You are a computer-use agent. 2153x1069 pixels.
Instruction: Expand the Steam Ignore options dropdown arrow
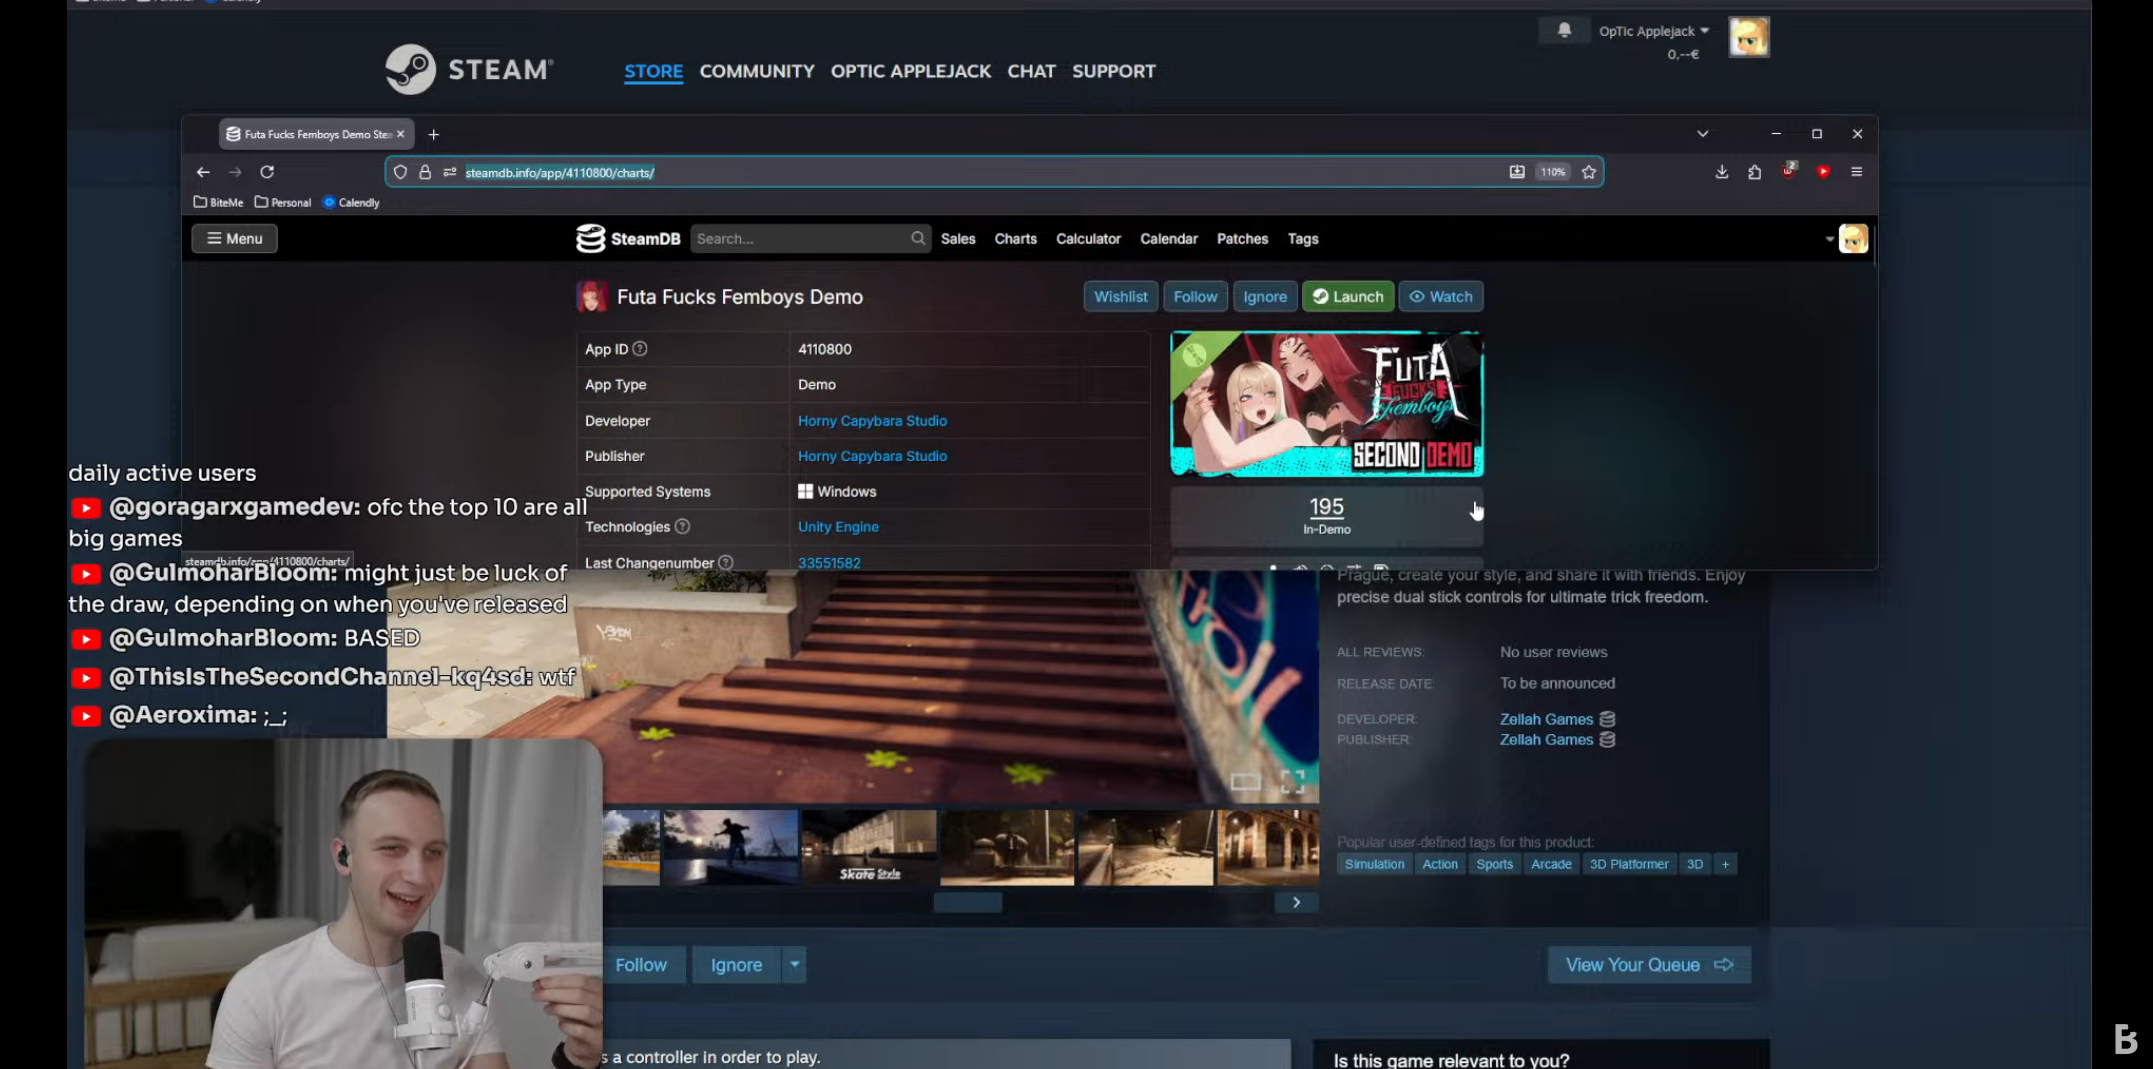tap(794, 965)
